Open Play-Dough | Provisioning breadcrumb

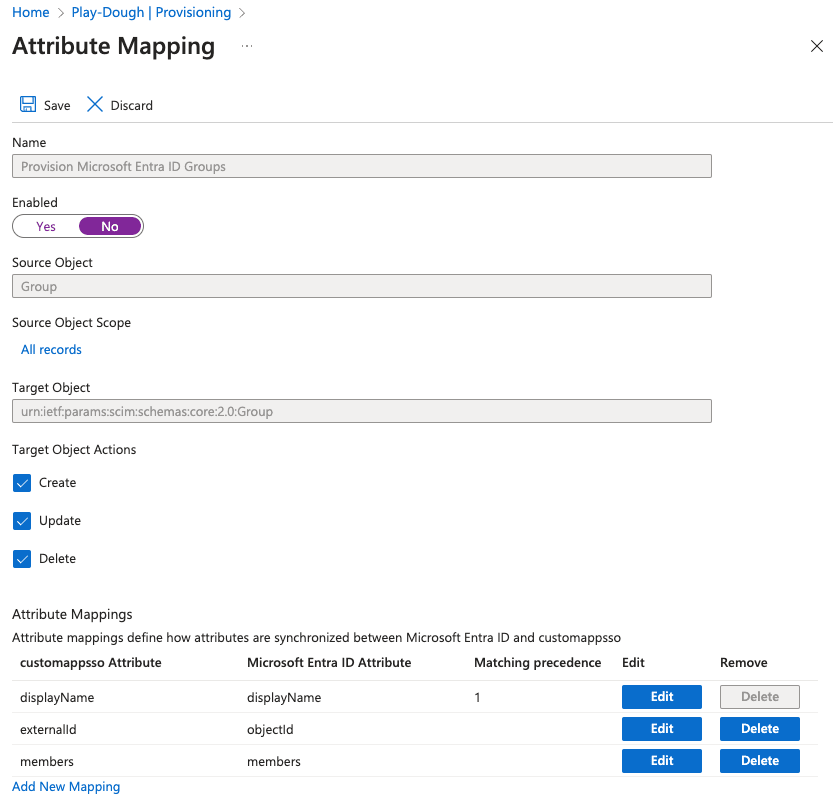coord(151,12)
